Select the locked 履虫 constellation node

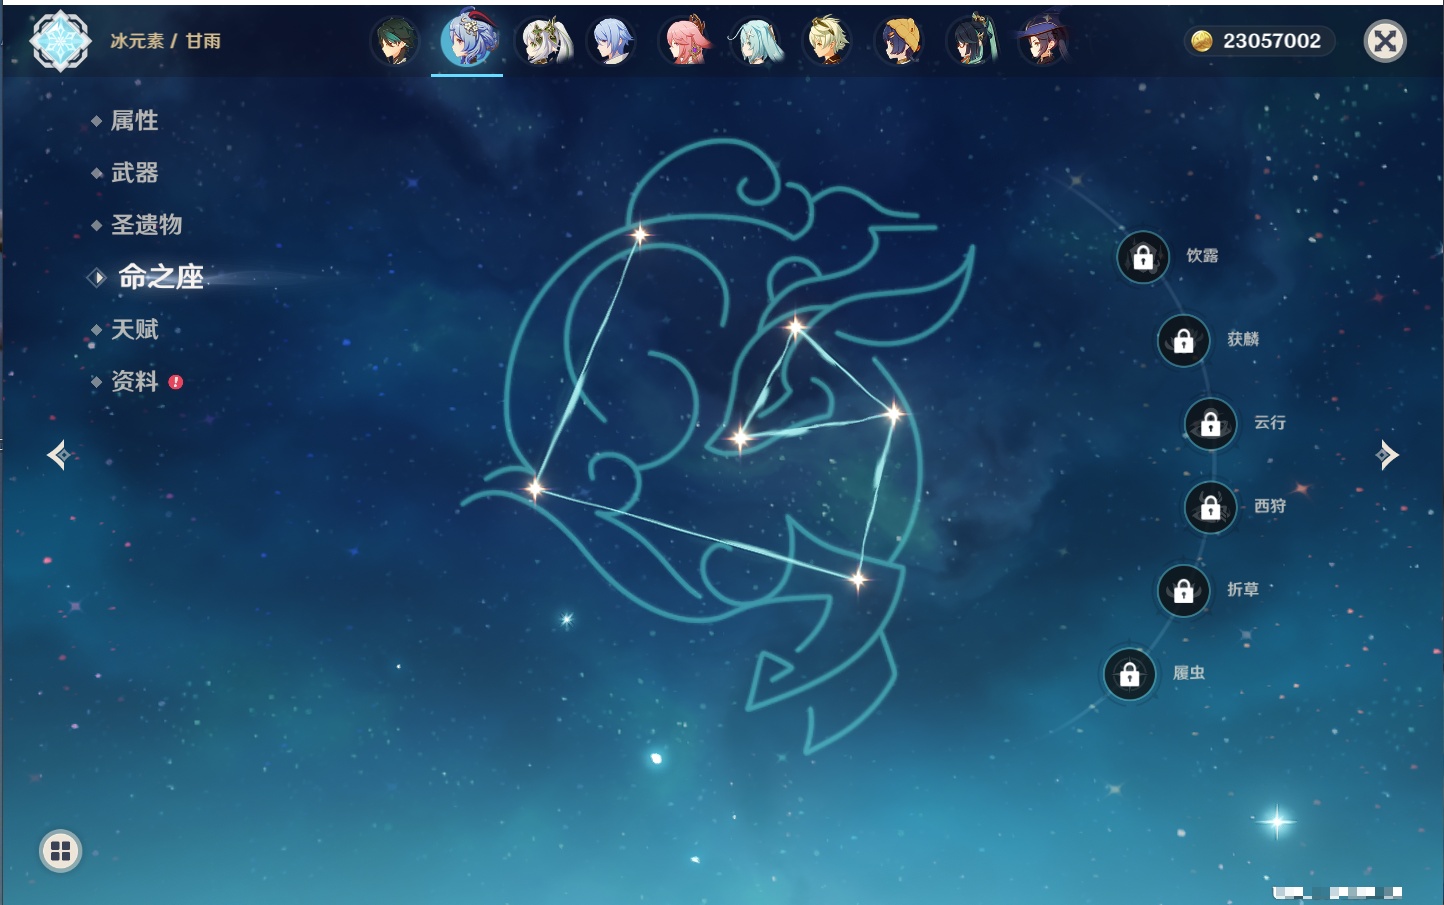[1129, 675]
